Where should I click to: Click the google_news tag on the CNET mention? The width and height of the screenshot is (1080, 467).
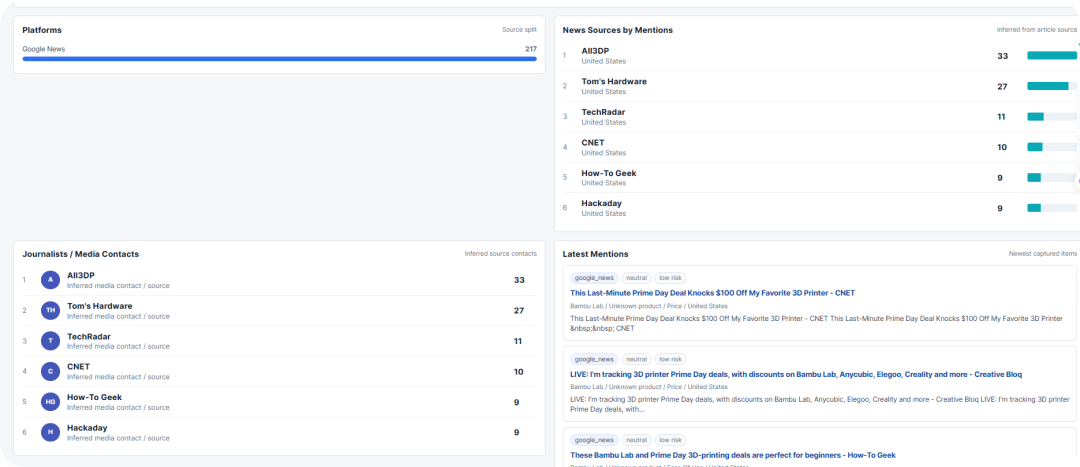(594, 278)
